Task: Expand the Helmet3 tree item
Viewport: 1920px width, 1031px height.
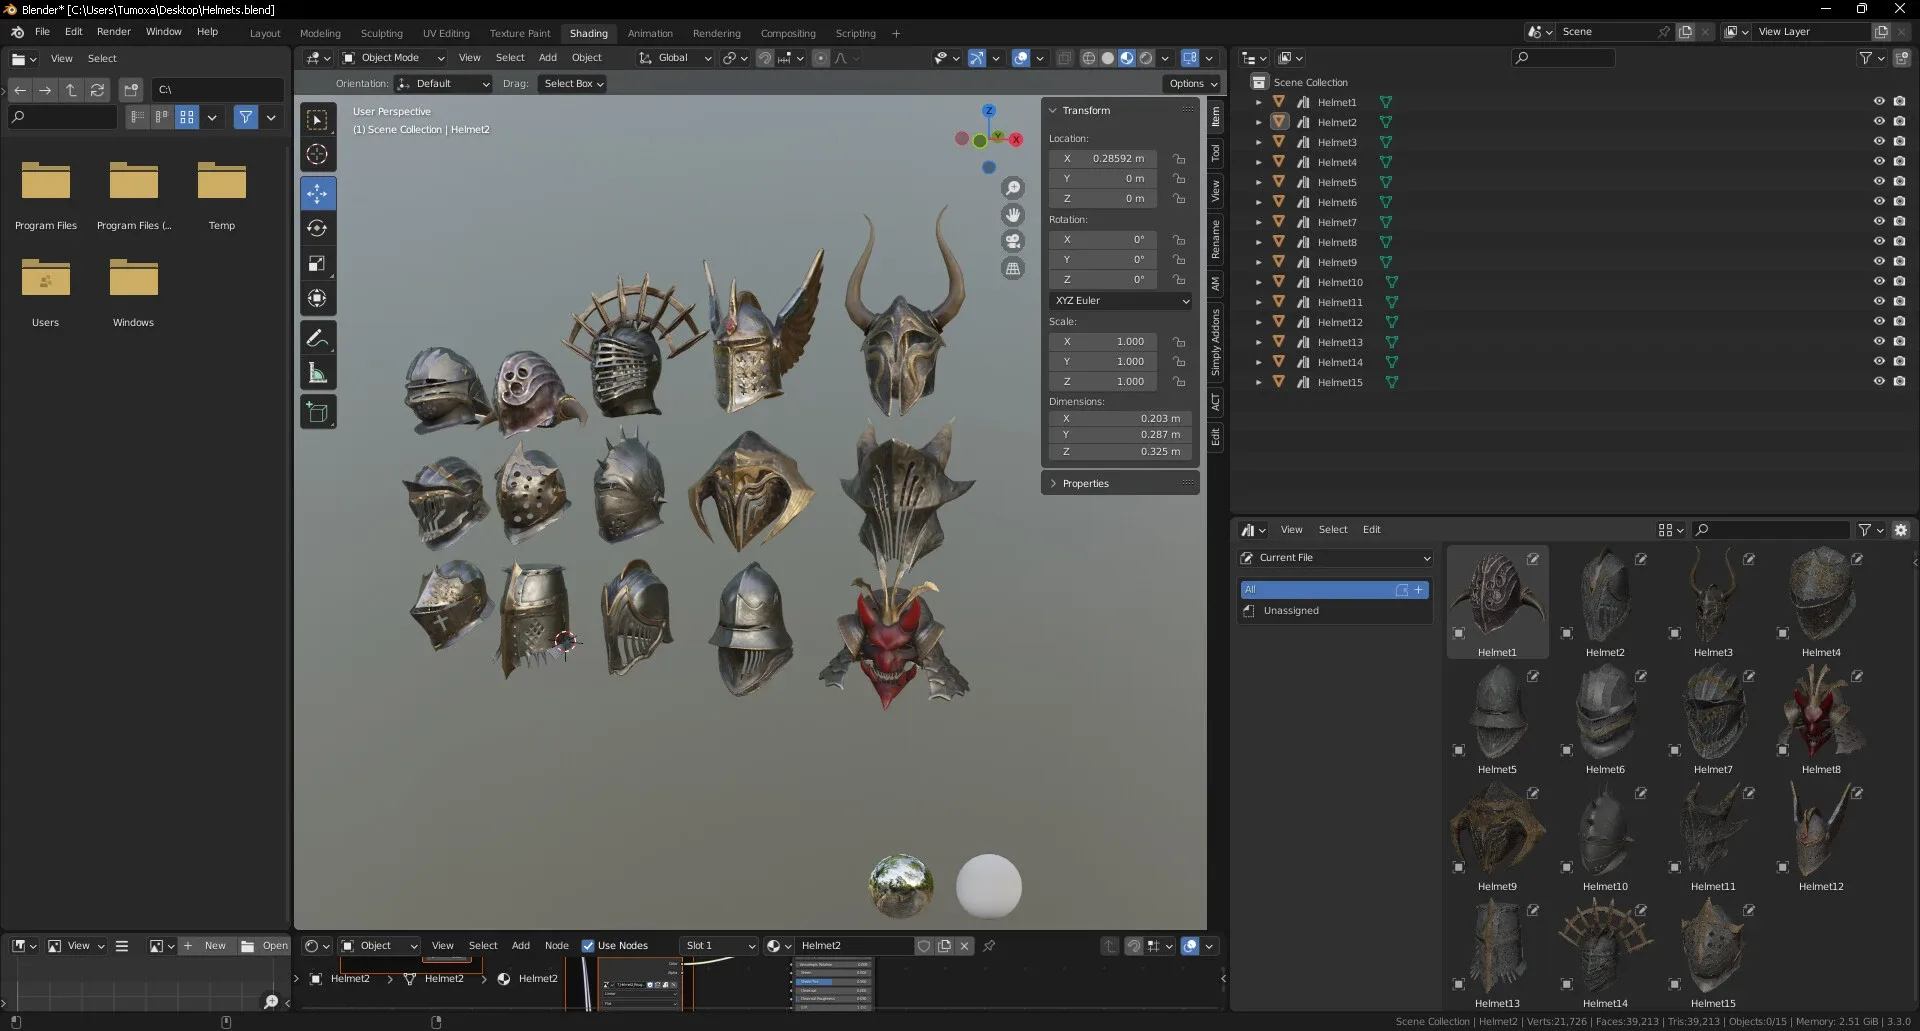Action: pos(1258,142)
